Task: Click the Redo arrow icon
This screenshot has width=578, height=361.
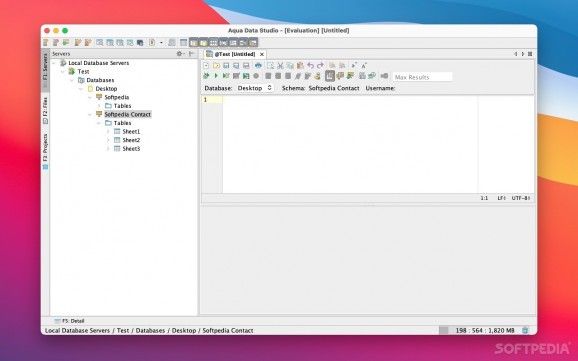Action: point(320,66)
